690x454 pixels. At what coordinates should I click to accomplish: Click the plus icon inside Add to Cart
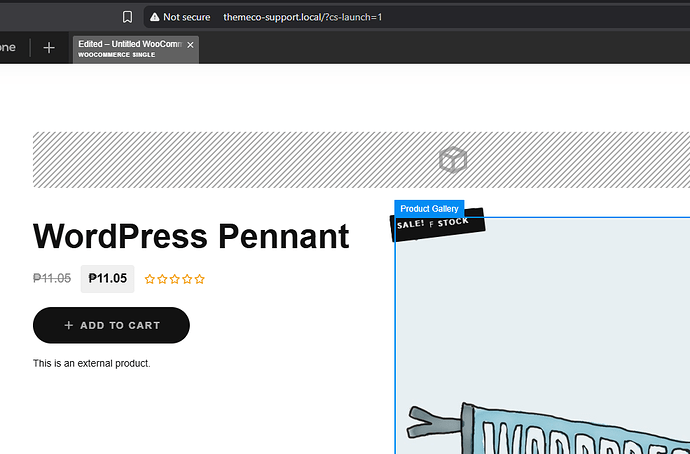pyautogui.click(x=68, y=325)
